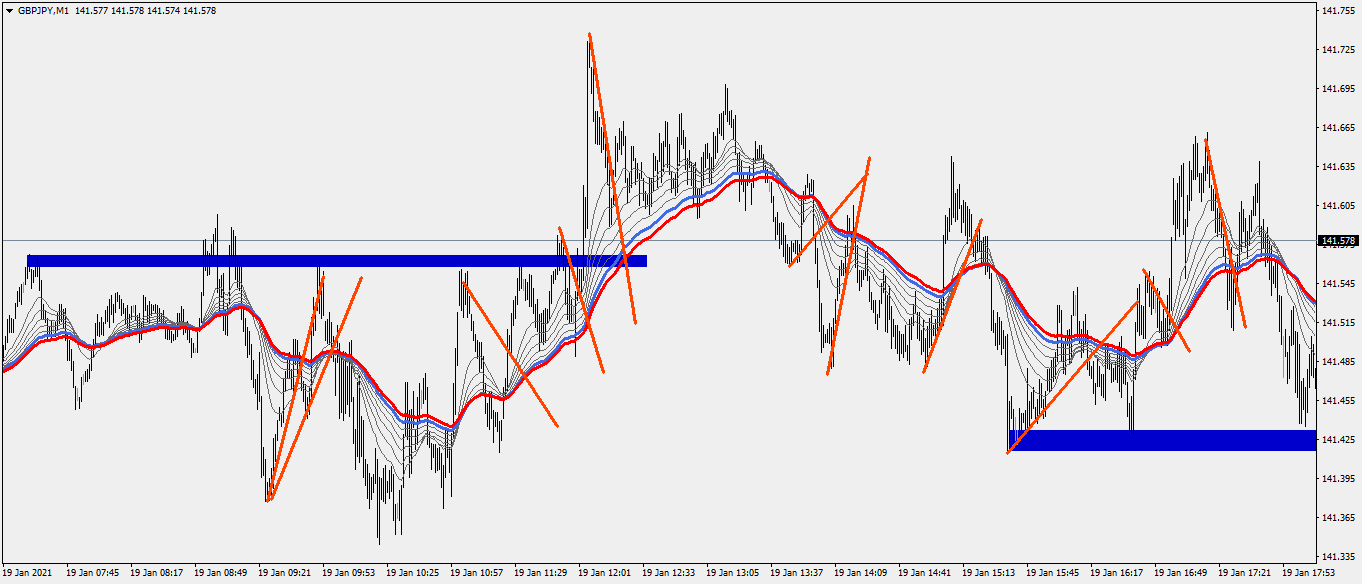Click time axis label 19 Jan 16:49
The height and width of the screenshot is (584, 1362).
point(1181,573)
